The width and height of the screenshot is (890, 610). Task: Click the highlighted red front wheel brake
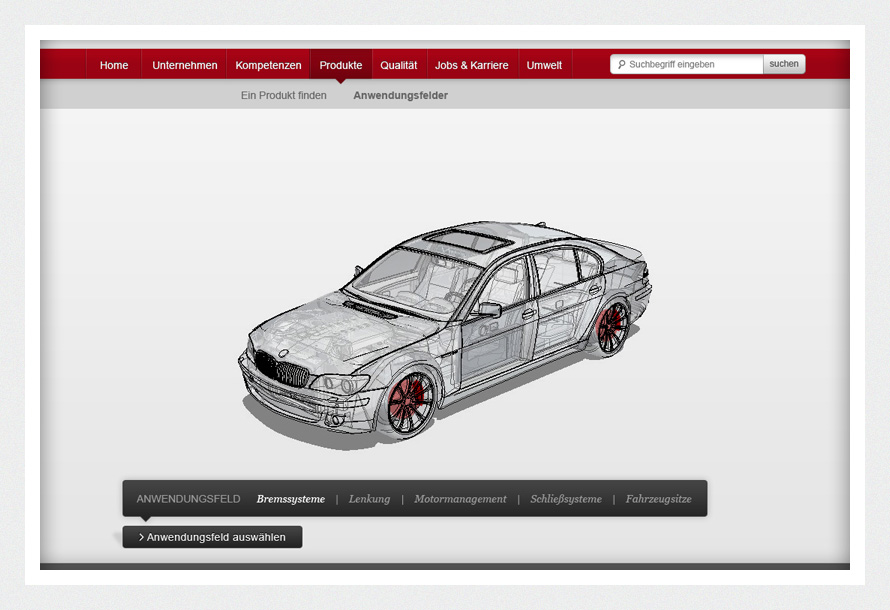pos(408,399)
